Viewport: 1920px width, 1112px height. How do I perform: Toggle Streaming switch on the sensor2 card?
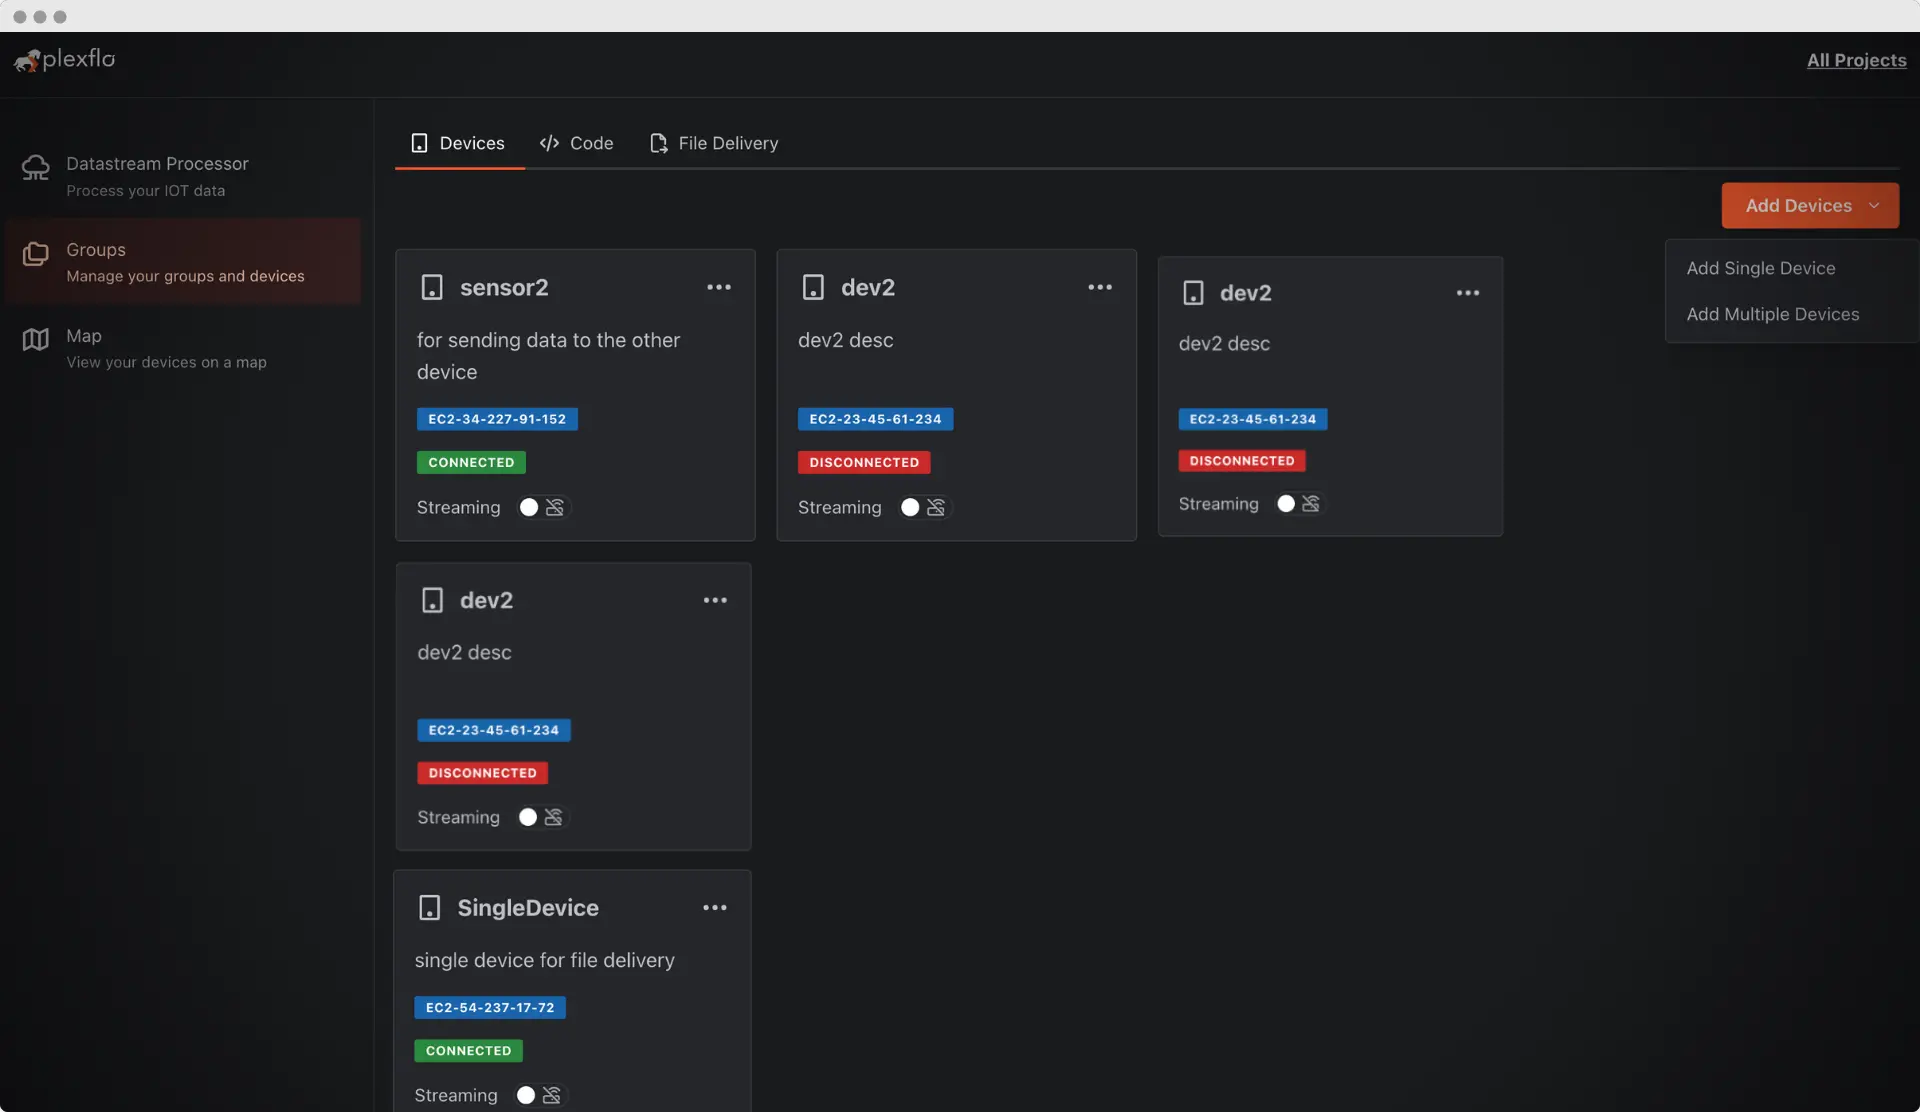(x=541, y=508)
